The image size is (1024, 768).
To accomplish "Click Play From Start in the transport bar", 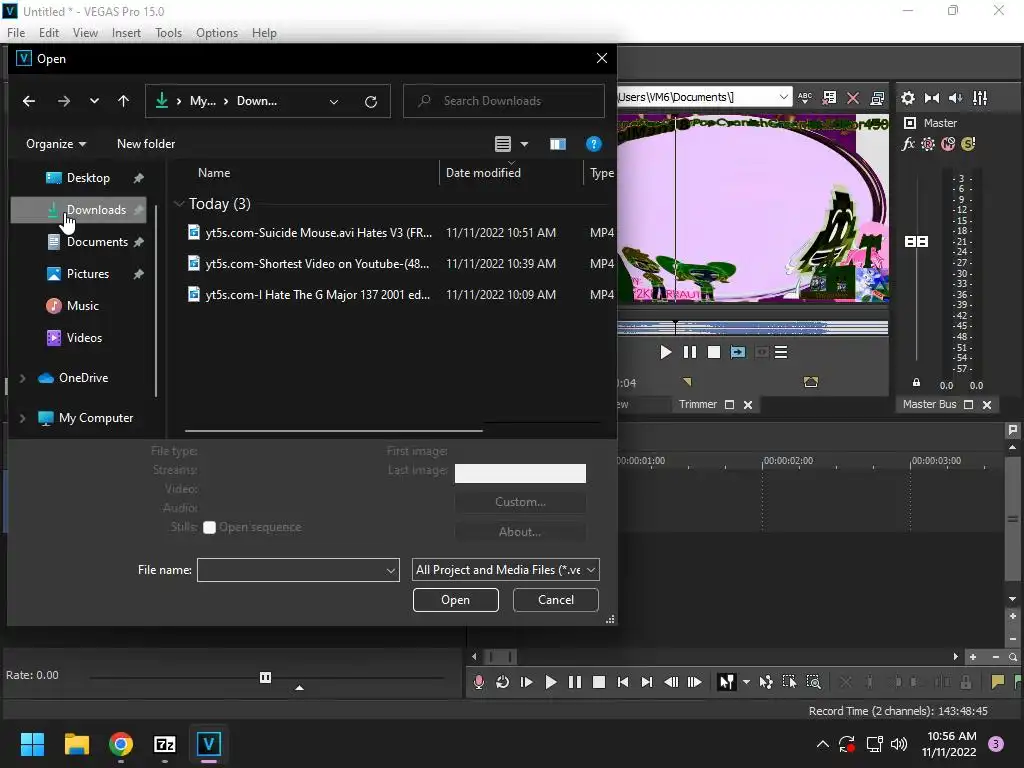I will click(x=526, y=682).
